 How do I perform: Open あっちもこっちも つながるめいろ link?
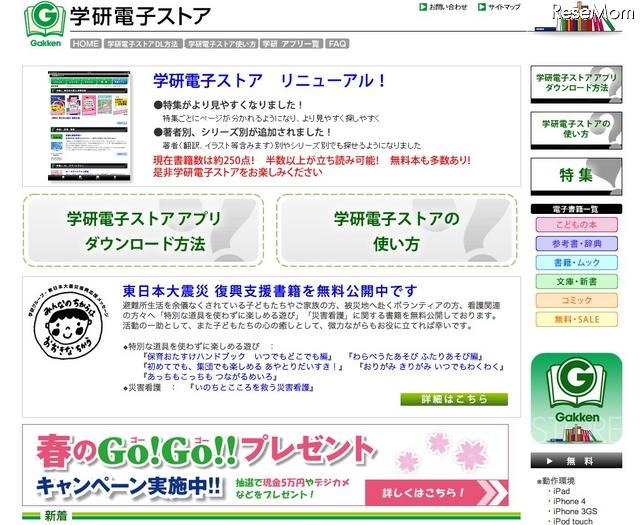click(210, 377)
